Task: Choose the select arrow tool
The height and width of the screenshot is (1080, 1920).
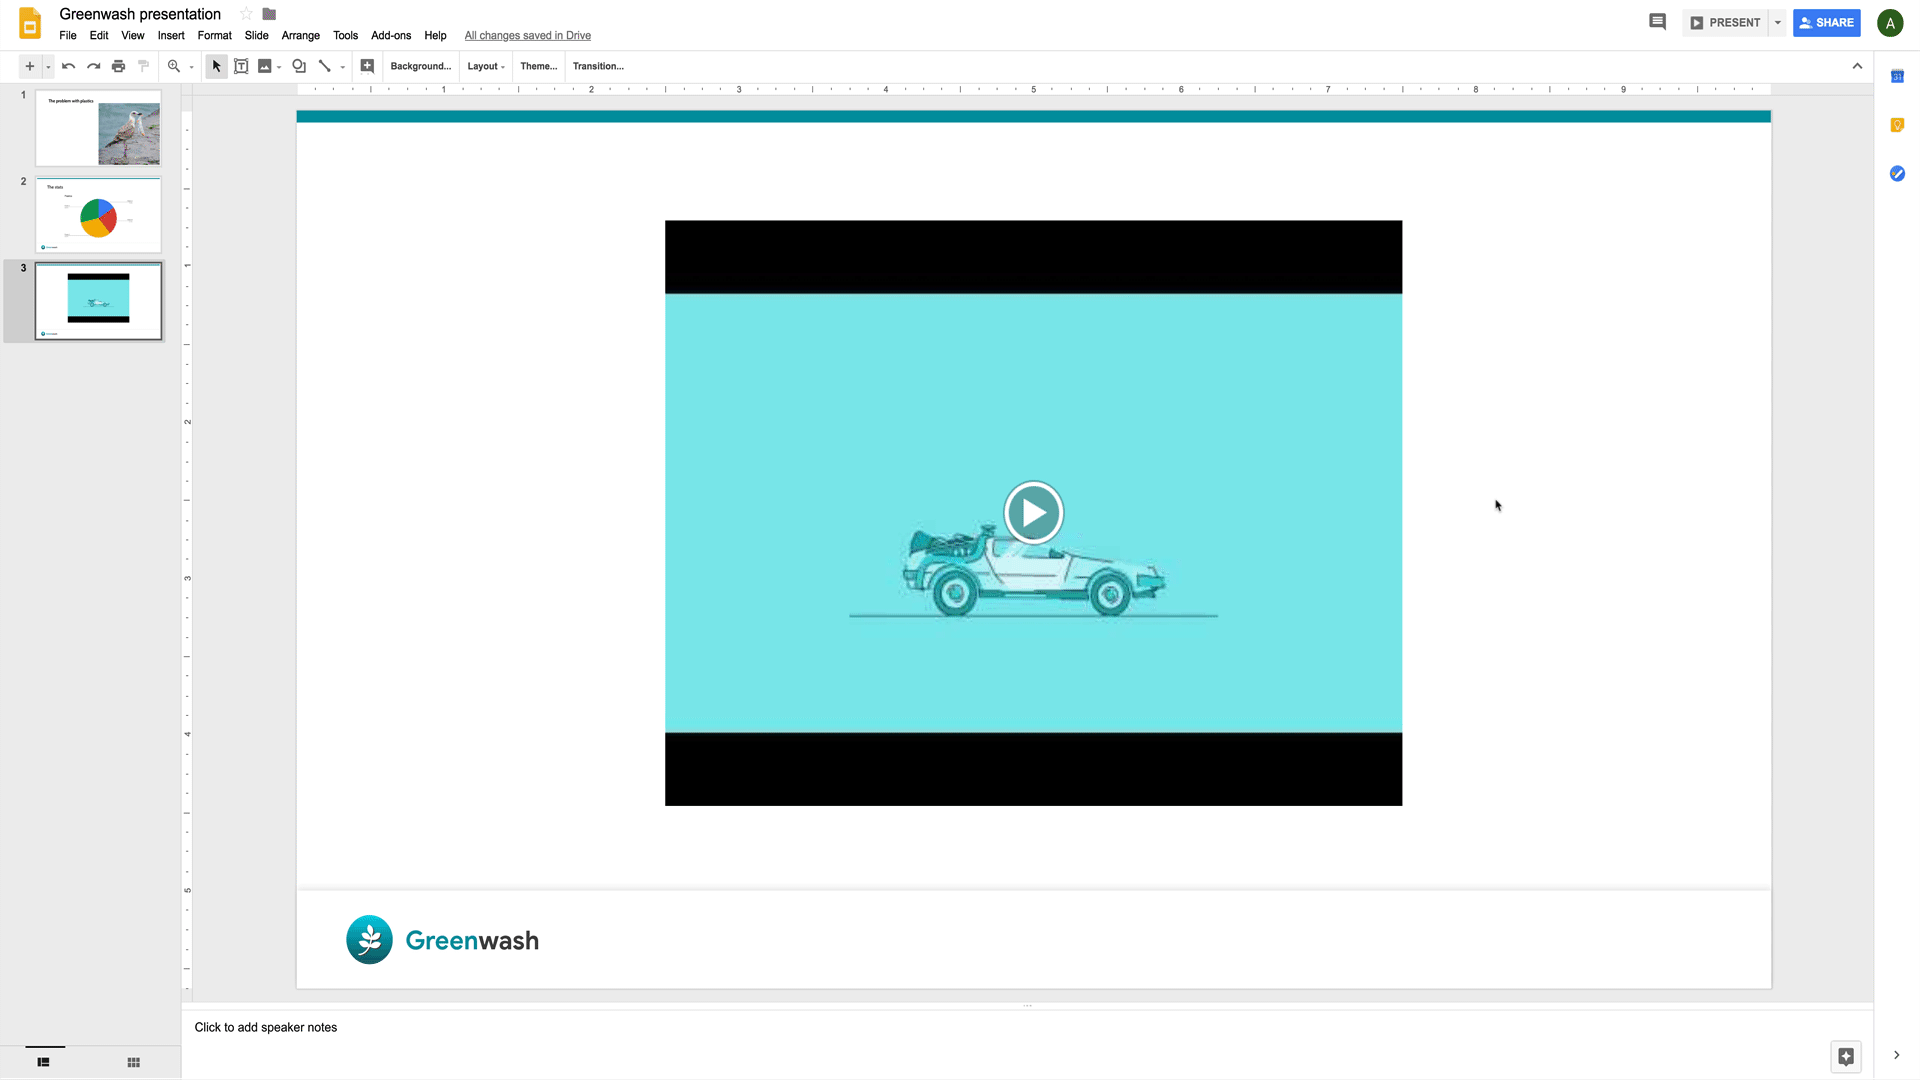Action: 216,66
